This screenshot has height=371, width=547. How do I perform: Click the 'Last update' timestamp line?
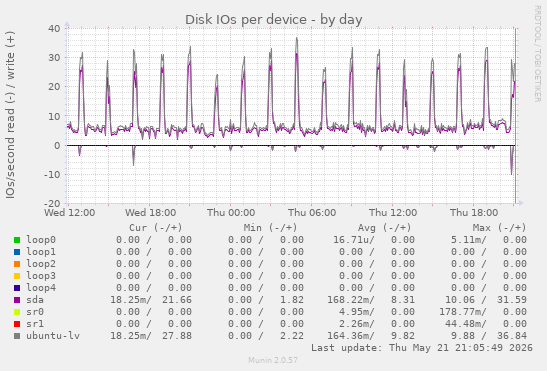(422, 348)
